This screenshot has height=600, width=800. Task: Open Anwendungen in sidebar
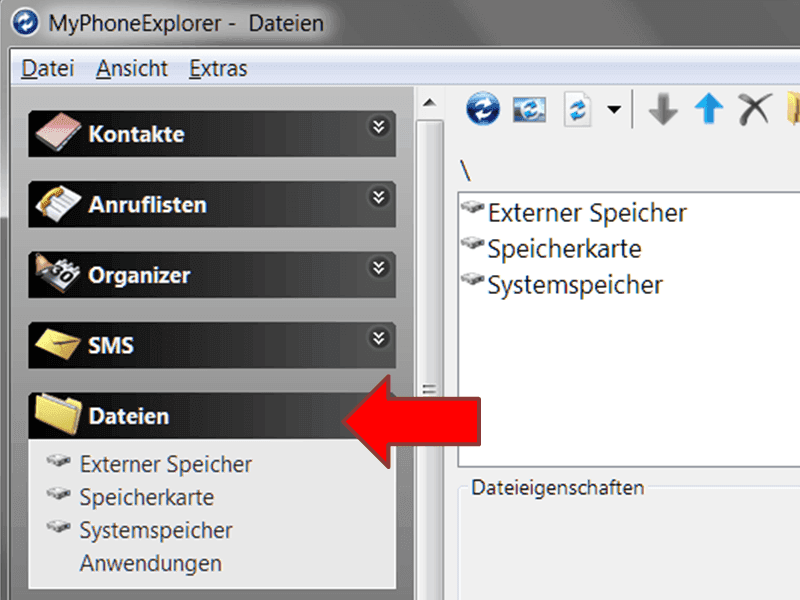click(151, 564)
